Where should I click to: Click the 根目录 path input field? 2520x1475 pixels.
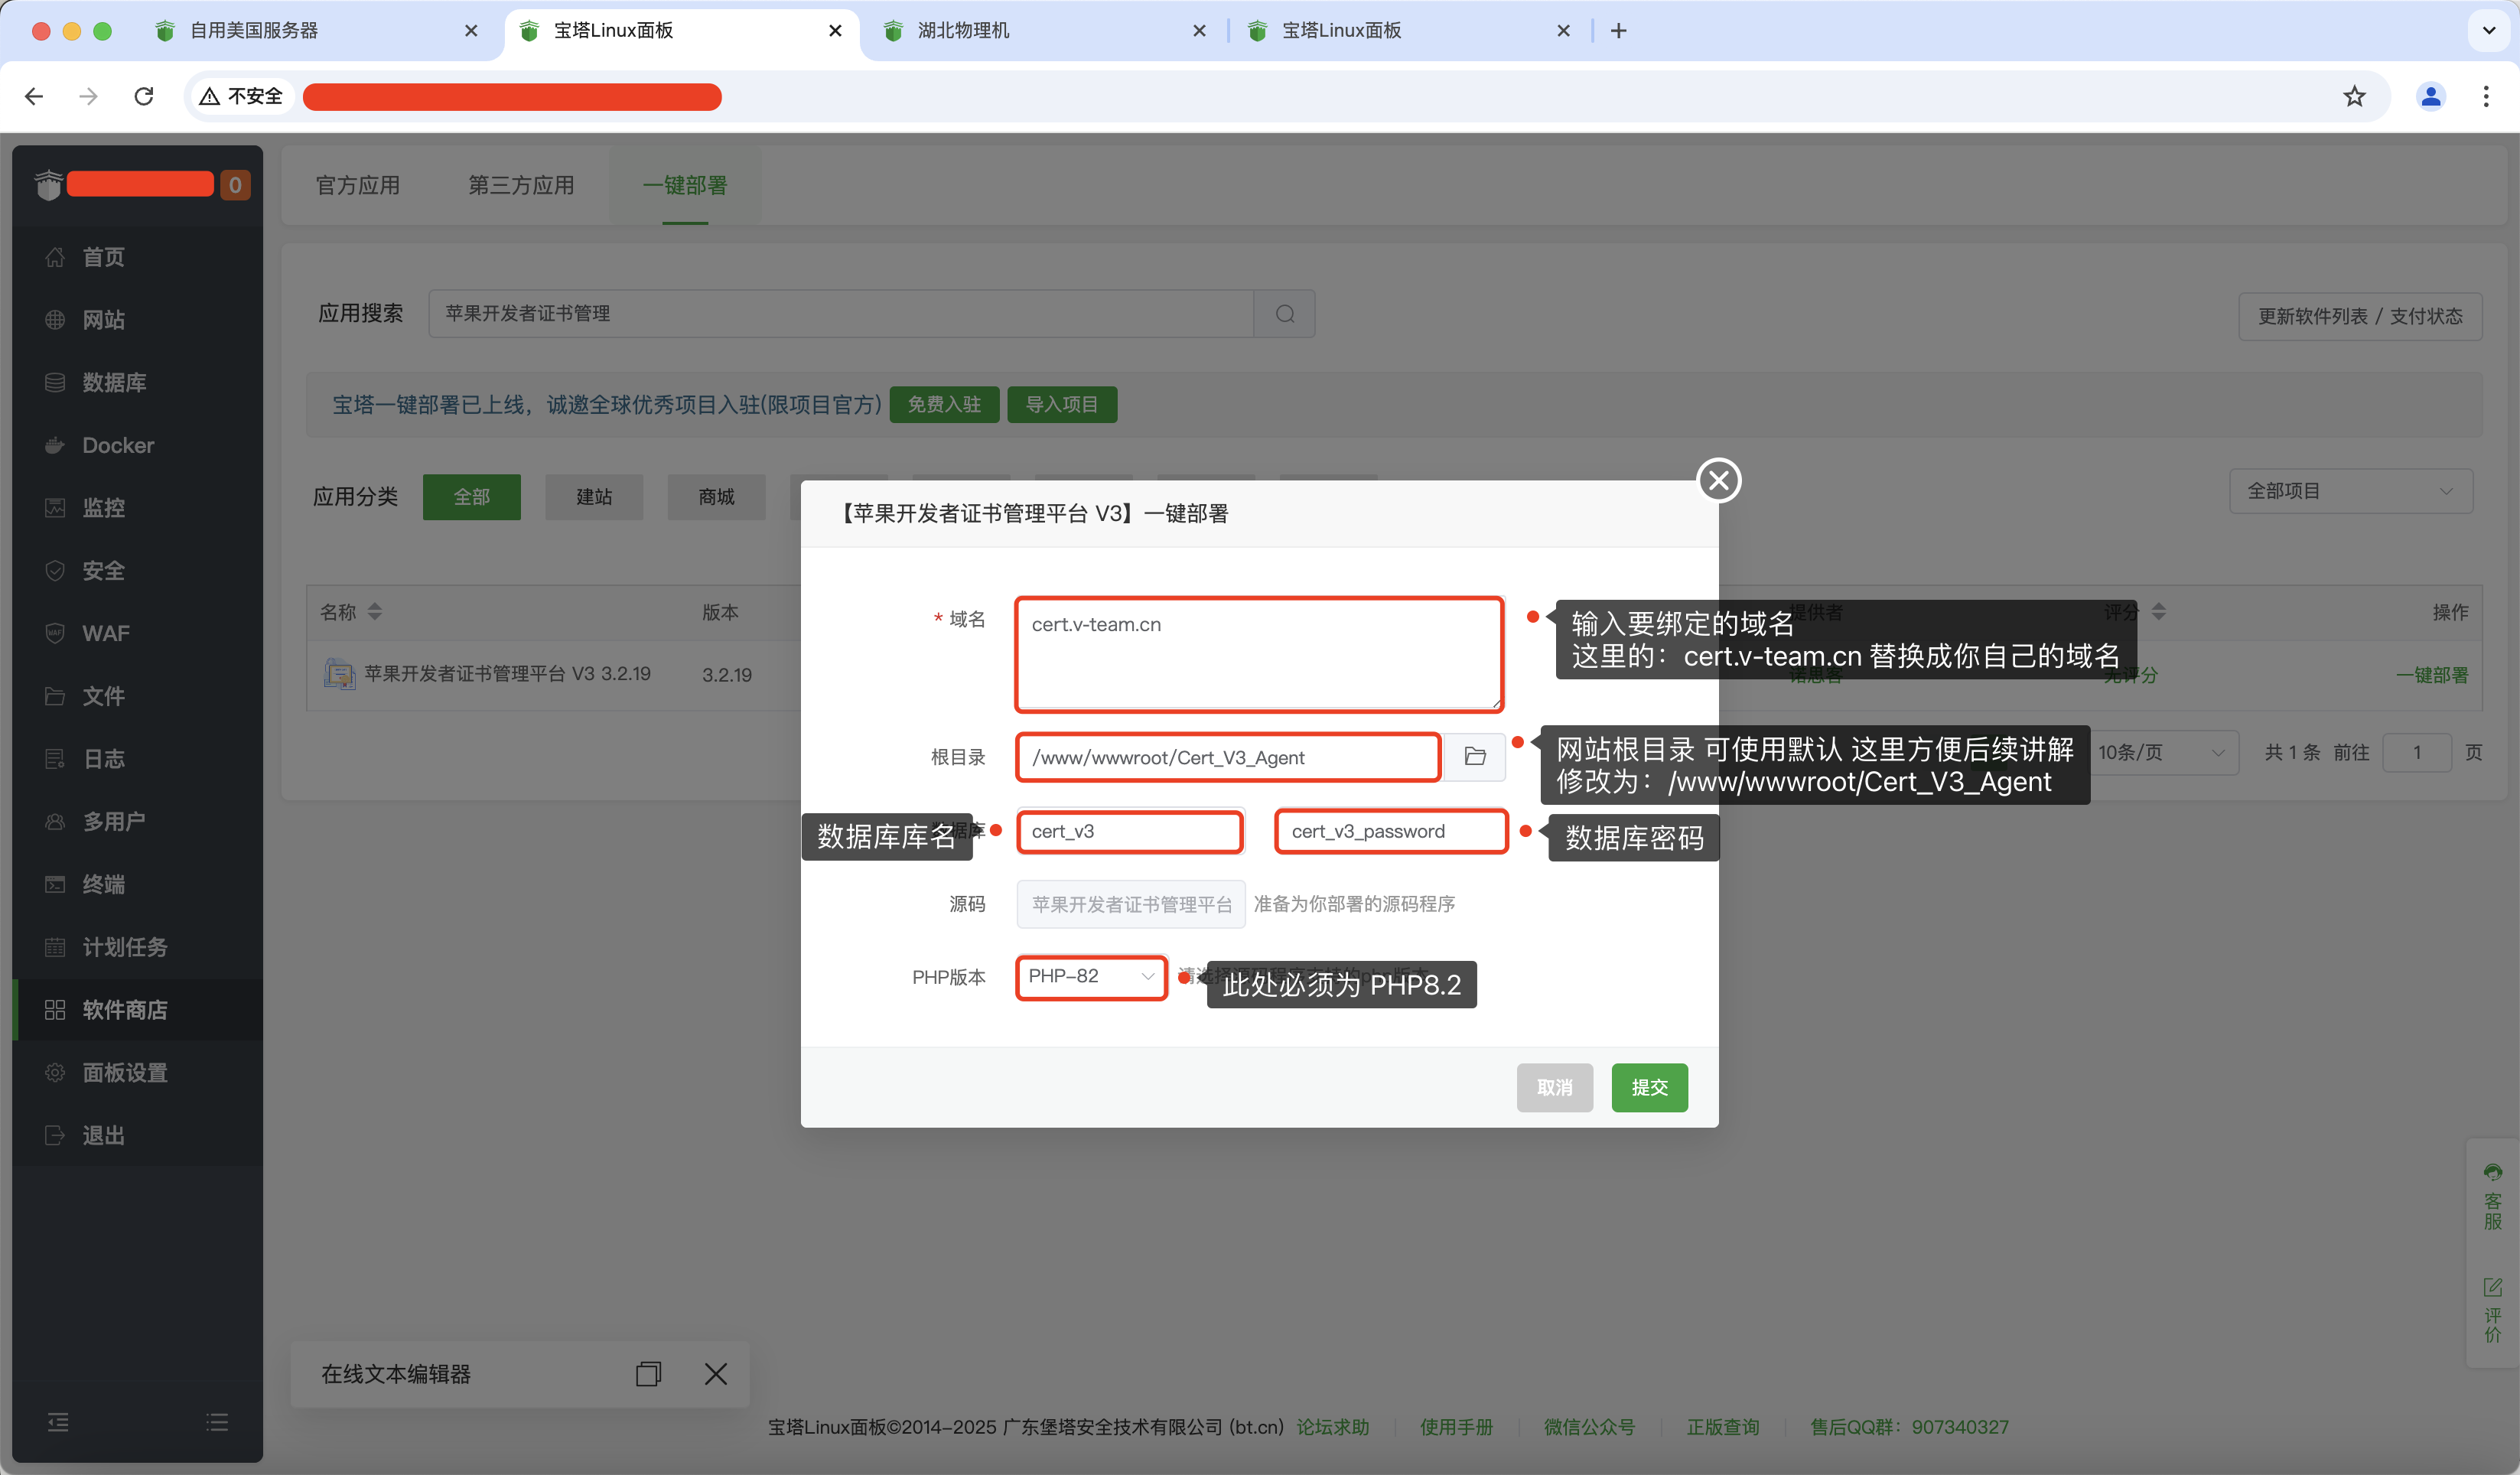(1228, 757)
